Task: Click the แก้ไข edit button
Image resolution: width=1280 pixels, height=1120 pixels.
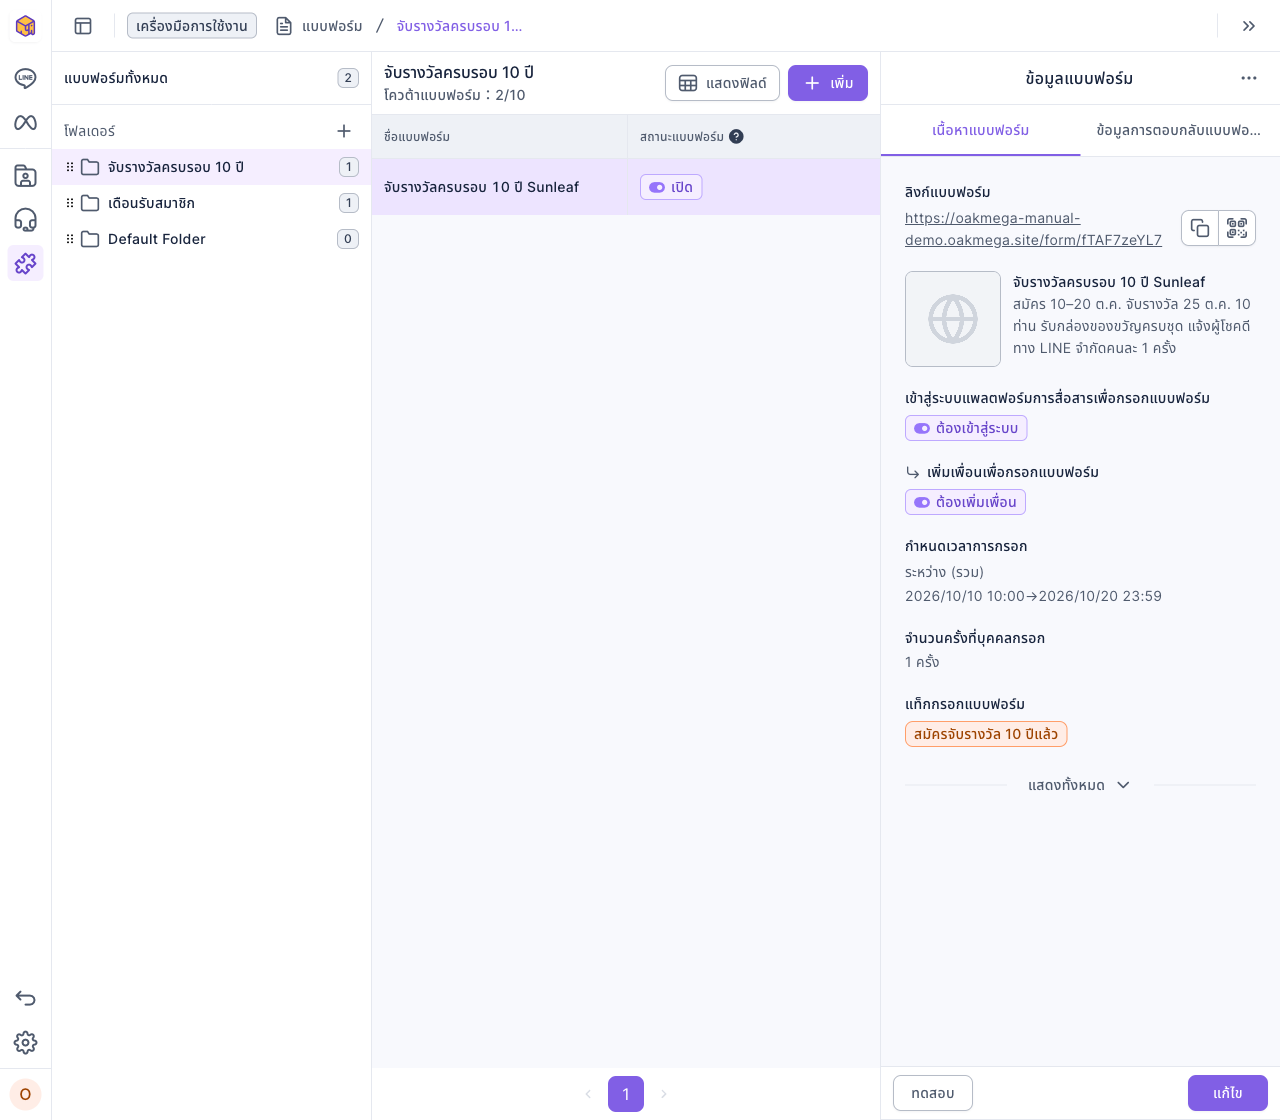Action: pos(1227,1093)
